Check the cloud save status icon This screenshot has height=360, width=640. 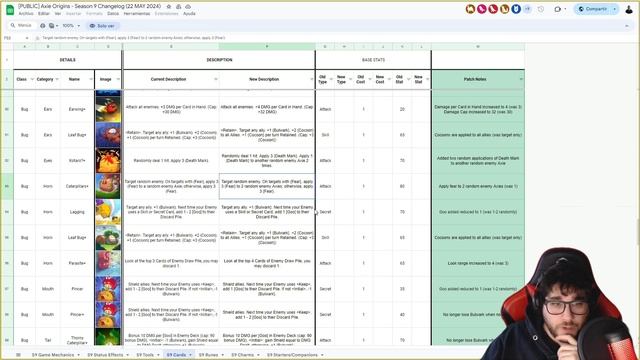188,7
